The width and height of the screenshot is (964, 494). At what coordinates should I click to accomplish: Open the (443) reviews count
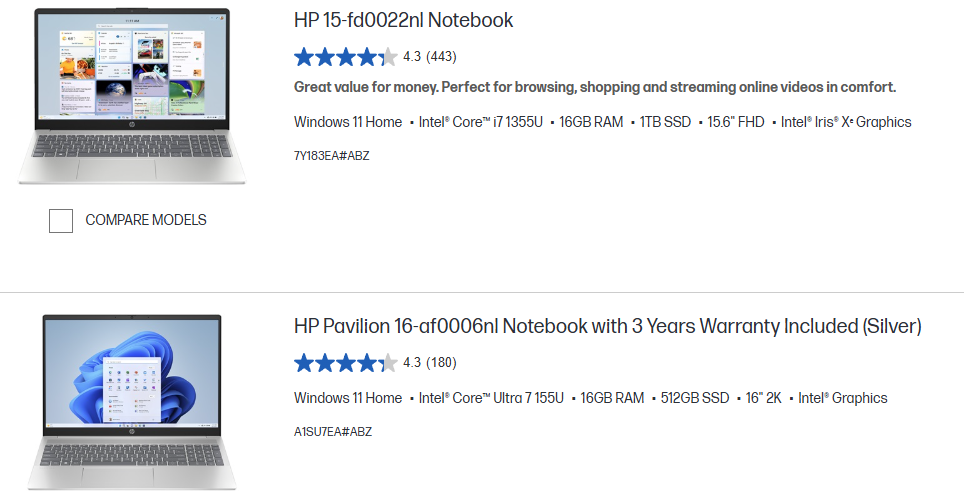point(441,57)
